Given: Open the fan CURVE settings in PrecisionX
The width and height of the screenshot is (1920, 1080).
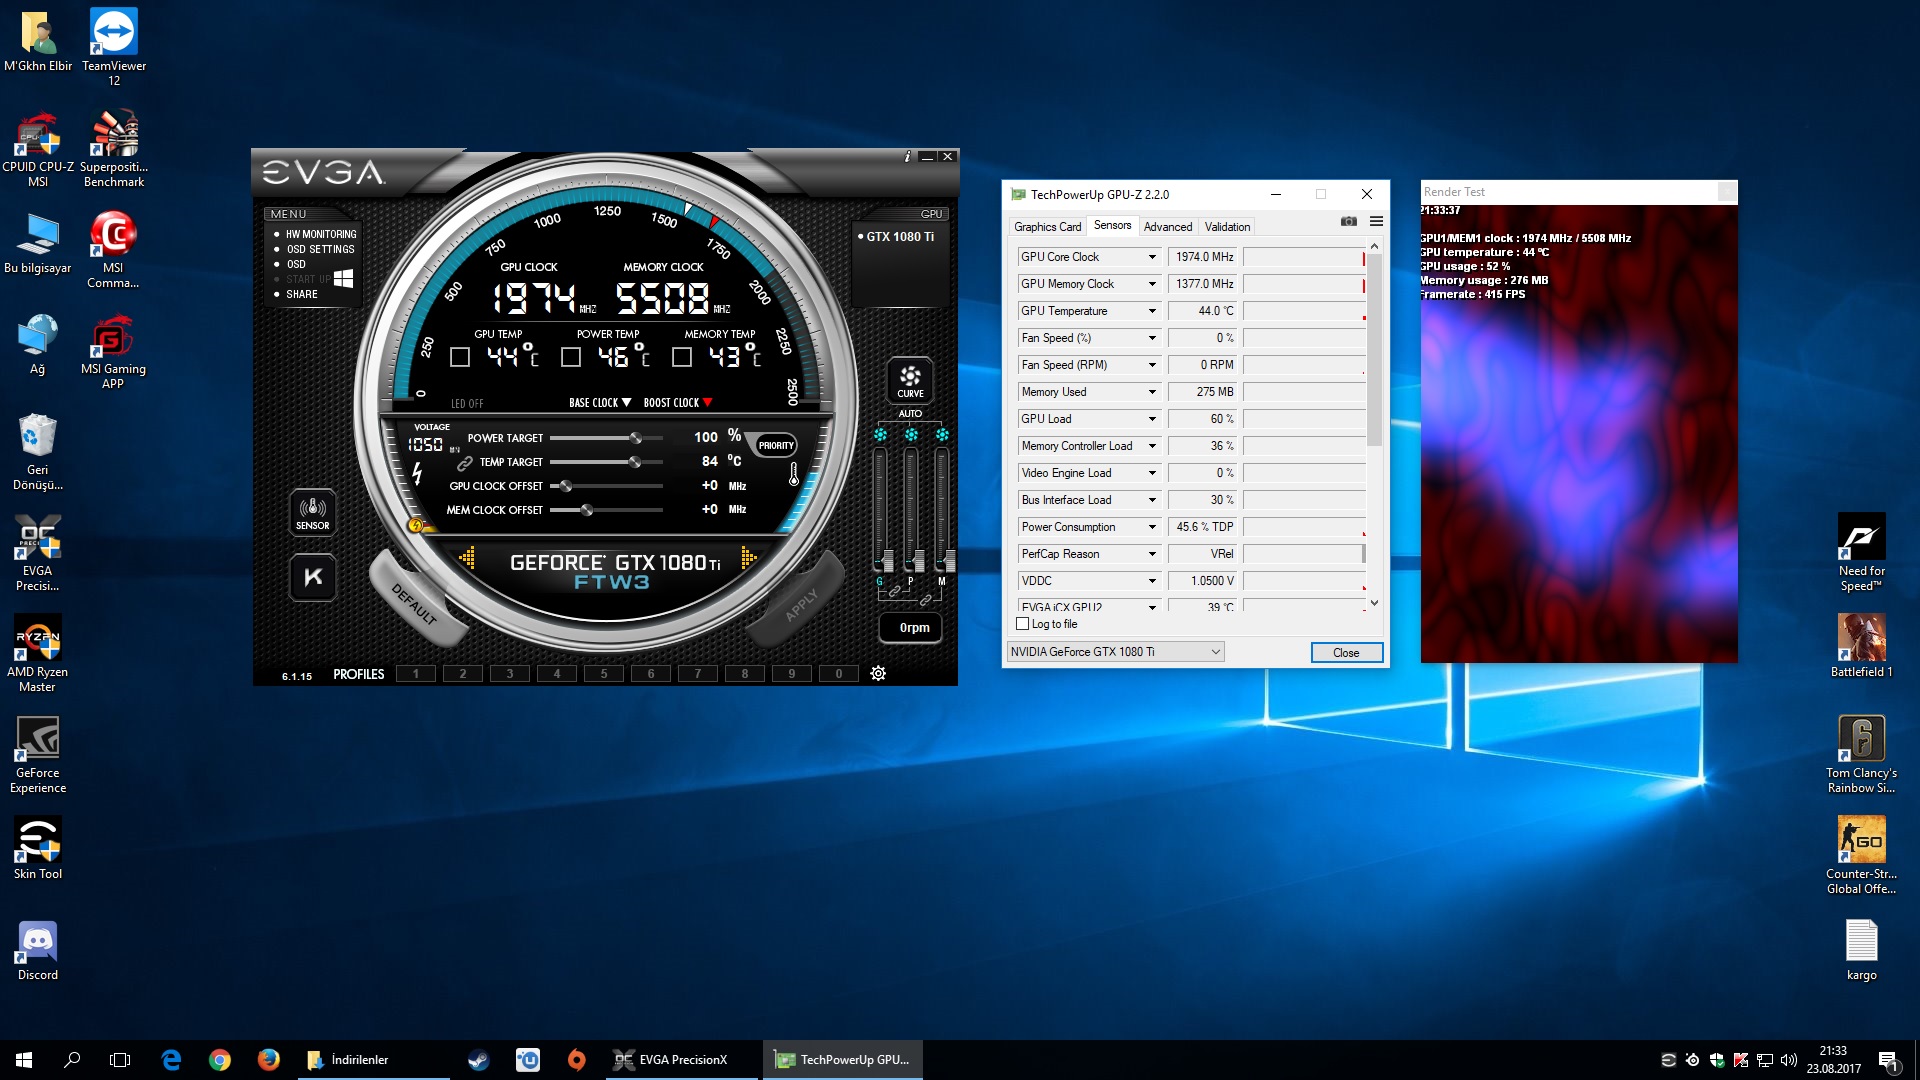Looking at the screenshot, I should click(910, 381).
